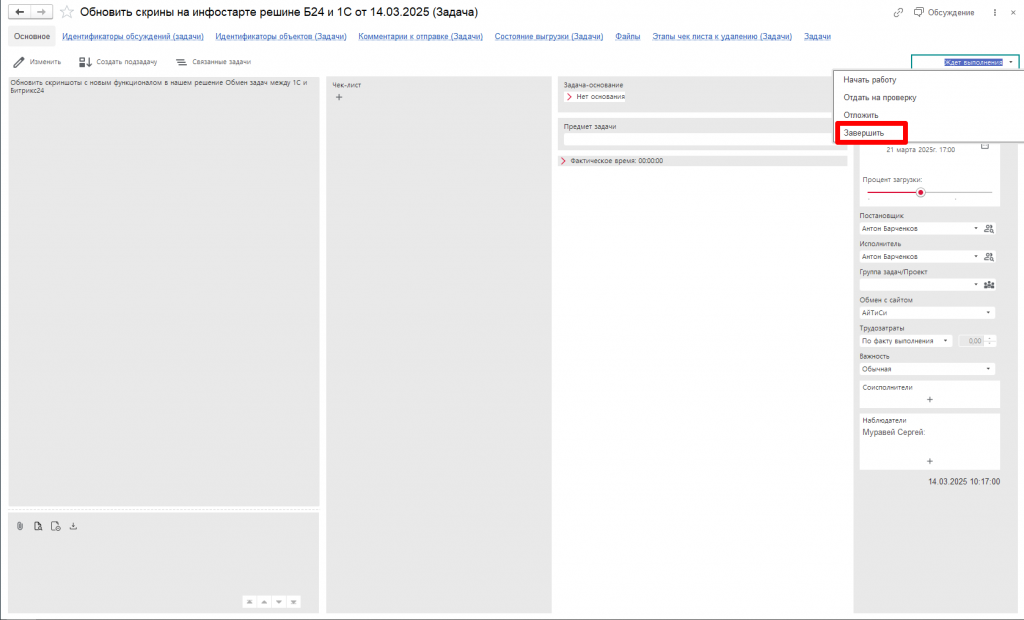The height and width of the screenshot is (620, 1024).
Task: Expand the Нет основания row
Action: [569, 97]
